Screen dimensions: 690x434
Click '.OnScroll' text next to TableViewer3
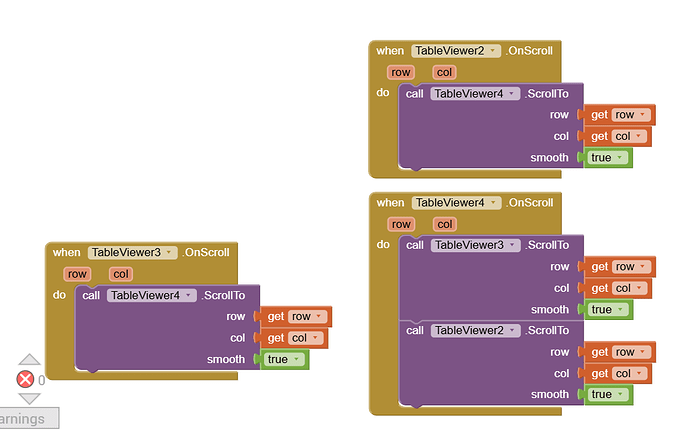coord(206,253)
